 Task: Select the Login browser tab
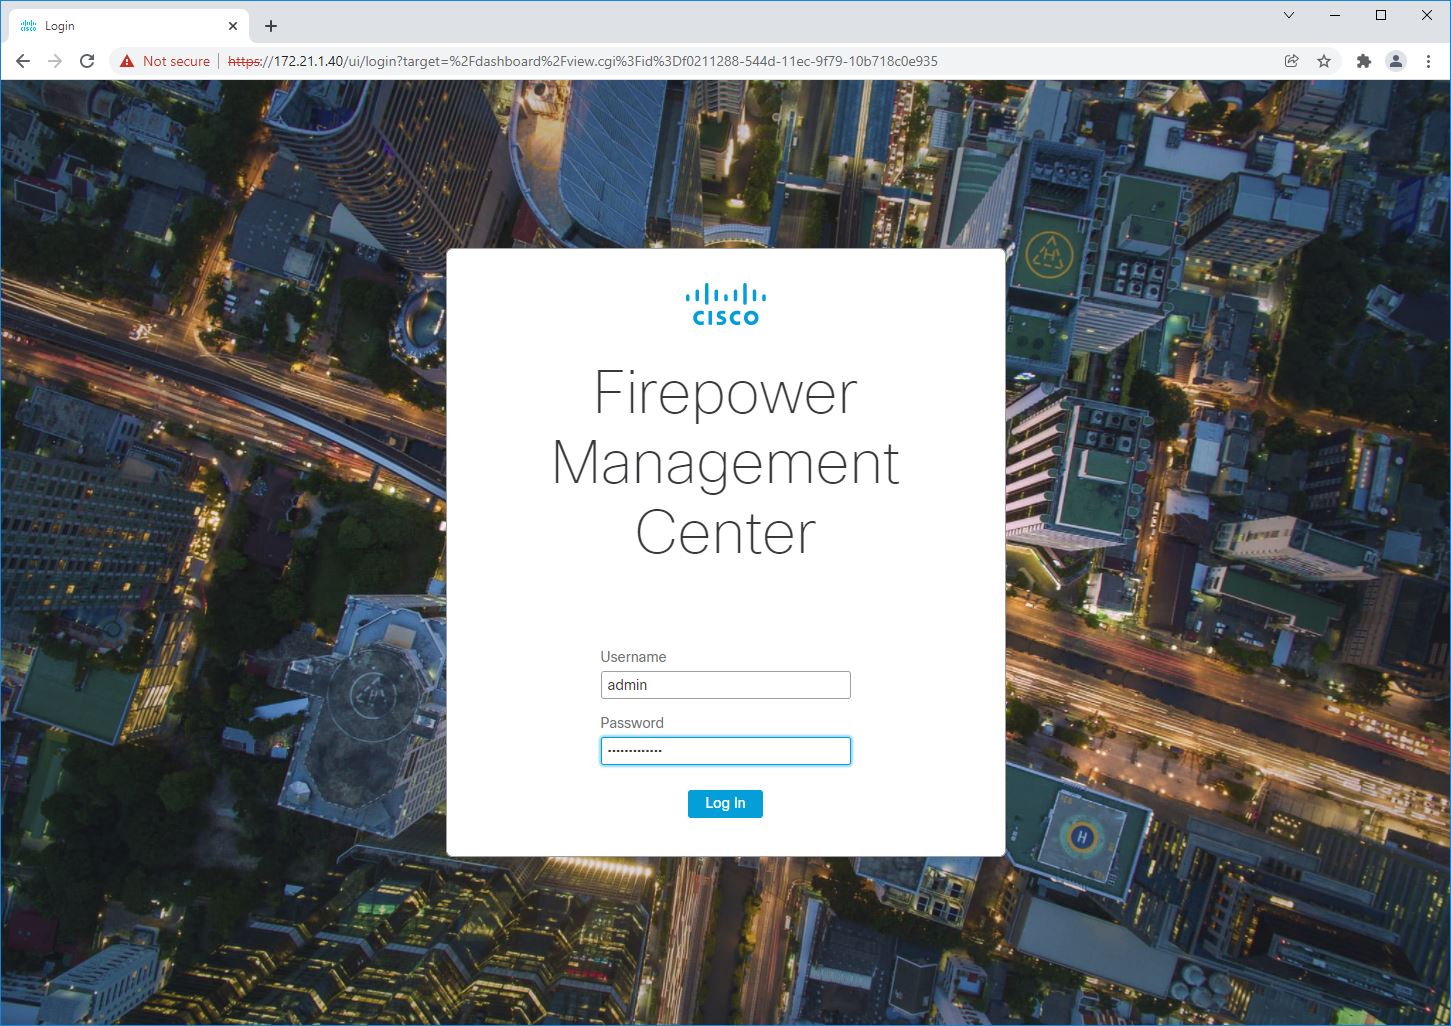pyautogui.click(x=130, y=26)
